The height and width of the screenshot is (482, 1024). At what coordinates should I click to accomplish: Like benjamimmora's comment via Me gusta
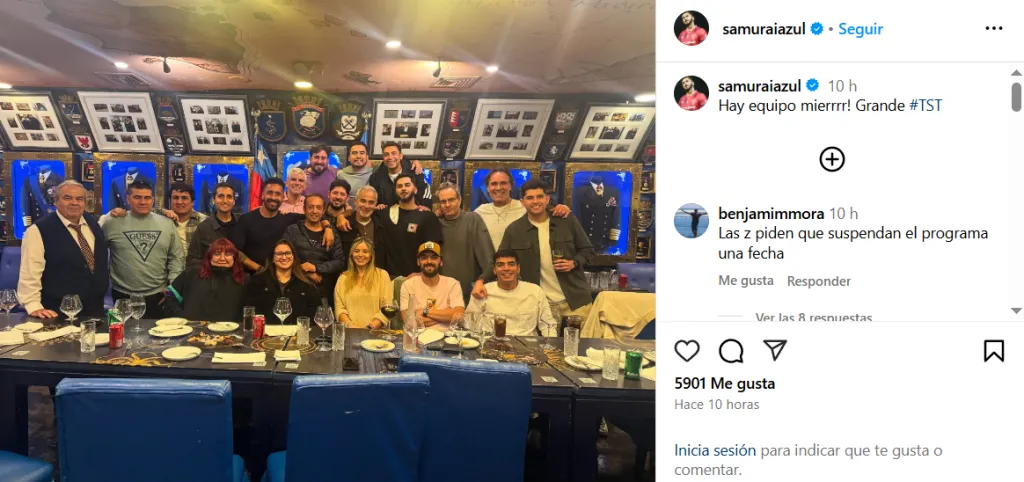[x=746, y=281]
